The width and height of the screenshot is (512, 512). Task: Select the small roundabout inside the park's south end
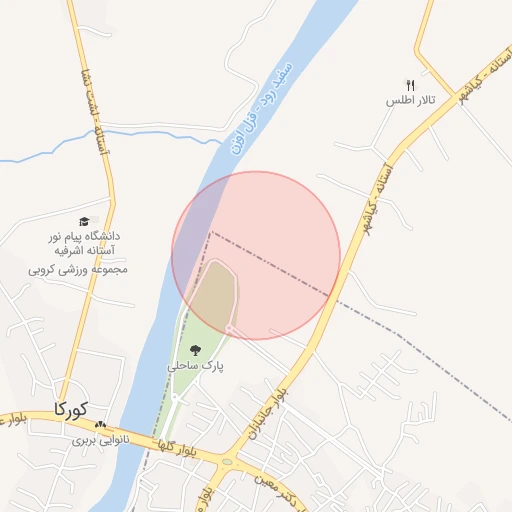point(175,397)
